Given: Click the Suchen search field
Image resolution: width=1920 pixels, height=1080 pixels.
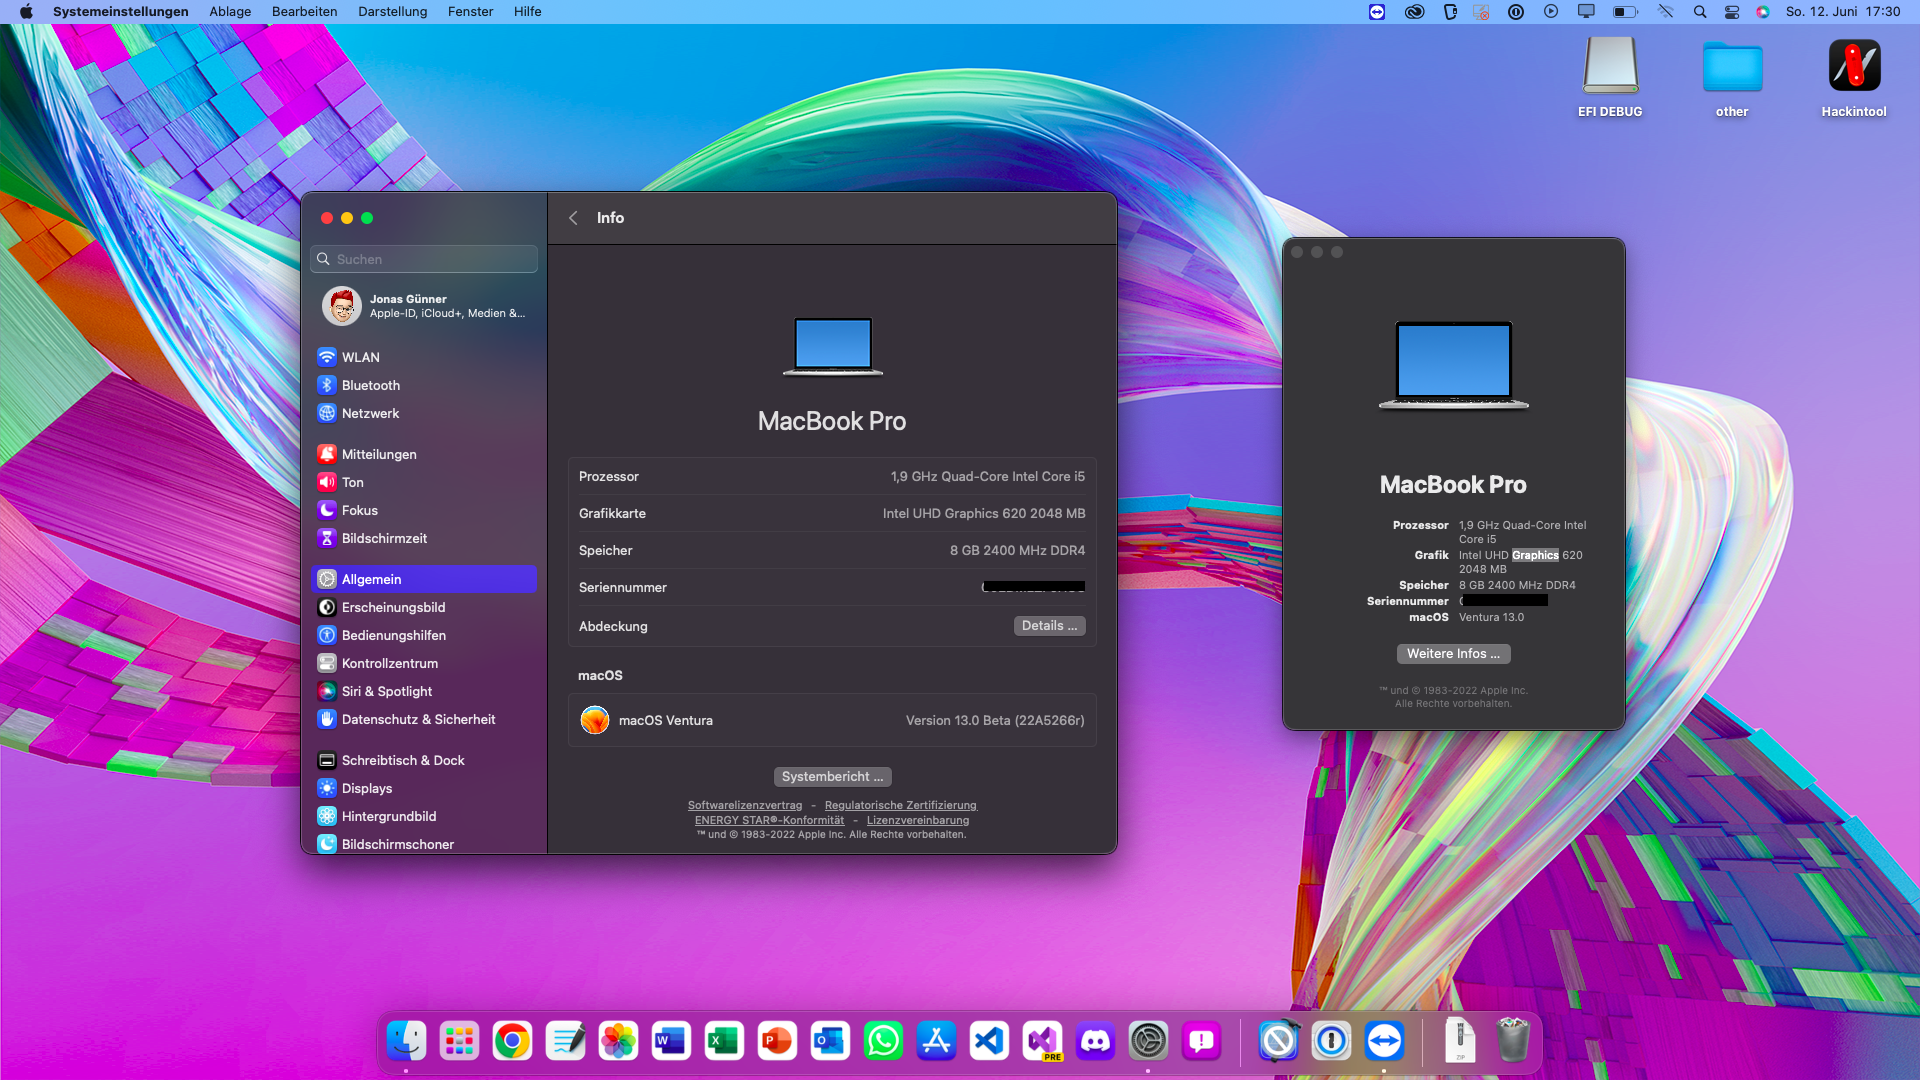Looking at the screenshot, I should pyautogui.click(x=424, y=259).
